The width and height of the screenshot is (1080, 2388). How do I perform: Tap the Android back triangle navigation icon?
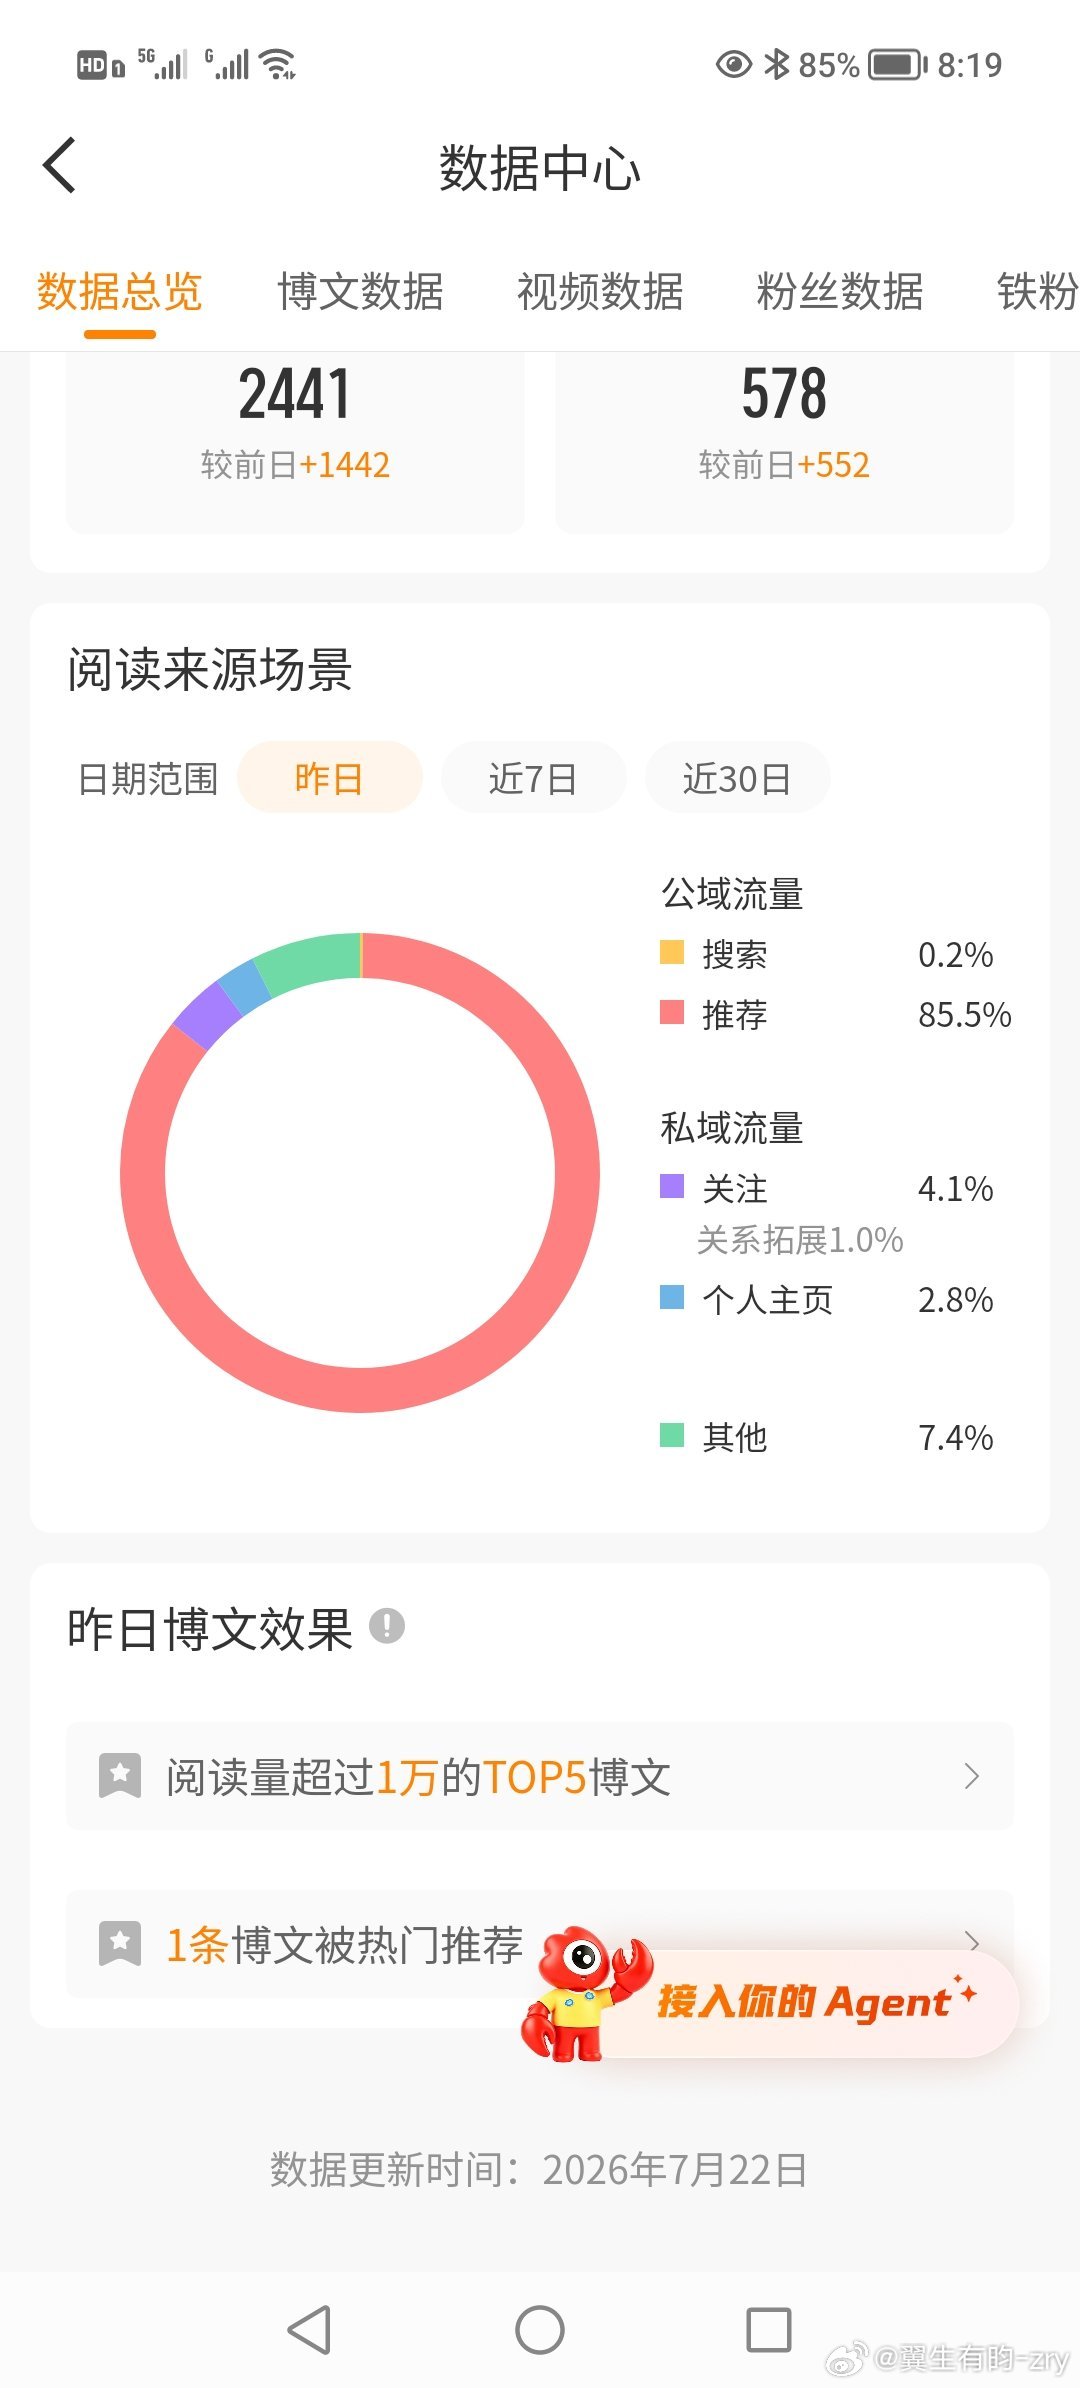pos(310,2330)
